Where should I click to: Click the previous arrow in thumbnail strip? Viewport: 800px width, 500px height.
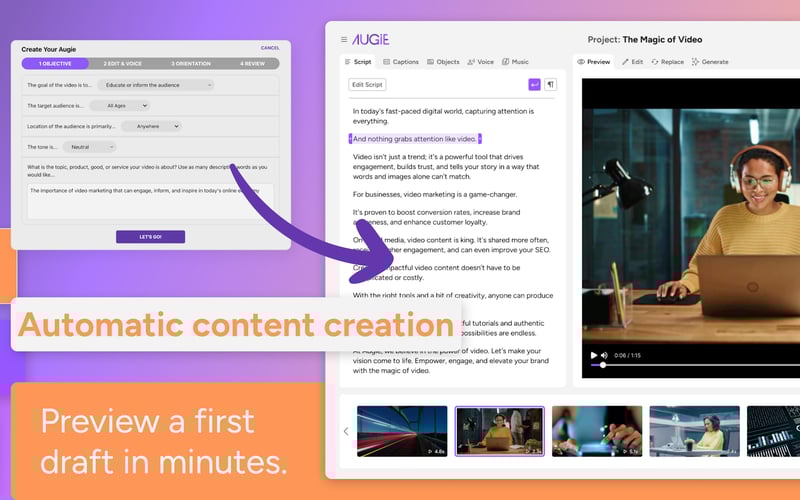346,432
